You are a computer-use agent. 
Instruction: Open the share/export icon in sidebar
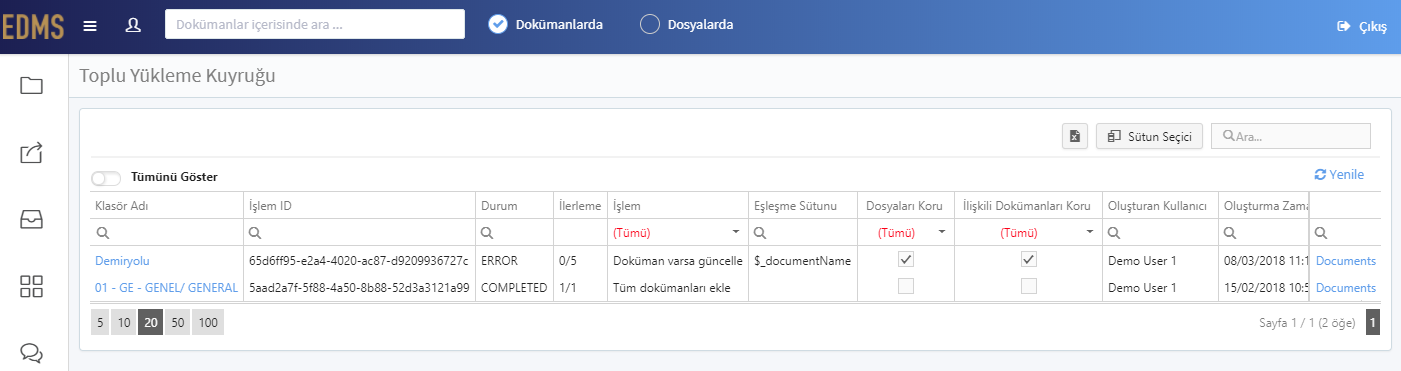pyautogui.click(x=32, y=153)
